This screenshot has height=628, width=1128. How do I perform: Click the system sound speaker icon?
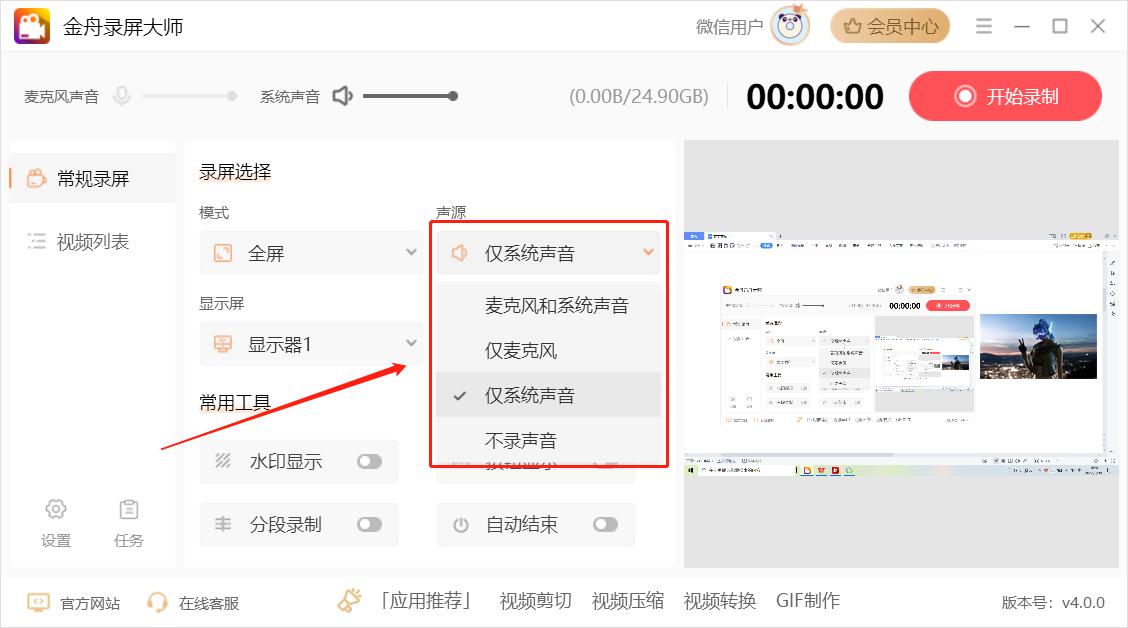(x=340, y=95)
